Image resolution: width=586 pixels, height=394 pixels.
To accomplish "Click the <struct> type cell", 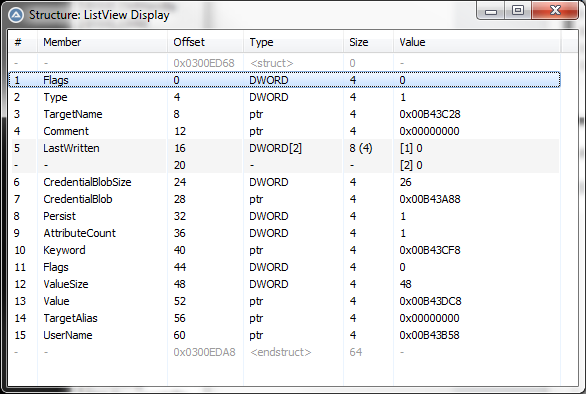I will (x=272, y=63).
